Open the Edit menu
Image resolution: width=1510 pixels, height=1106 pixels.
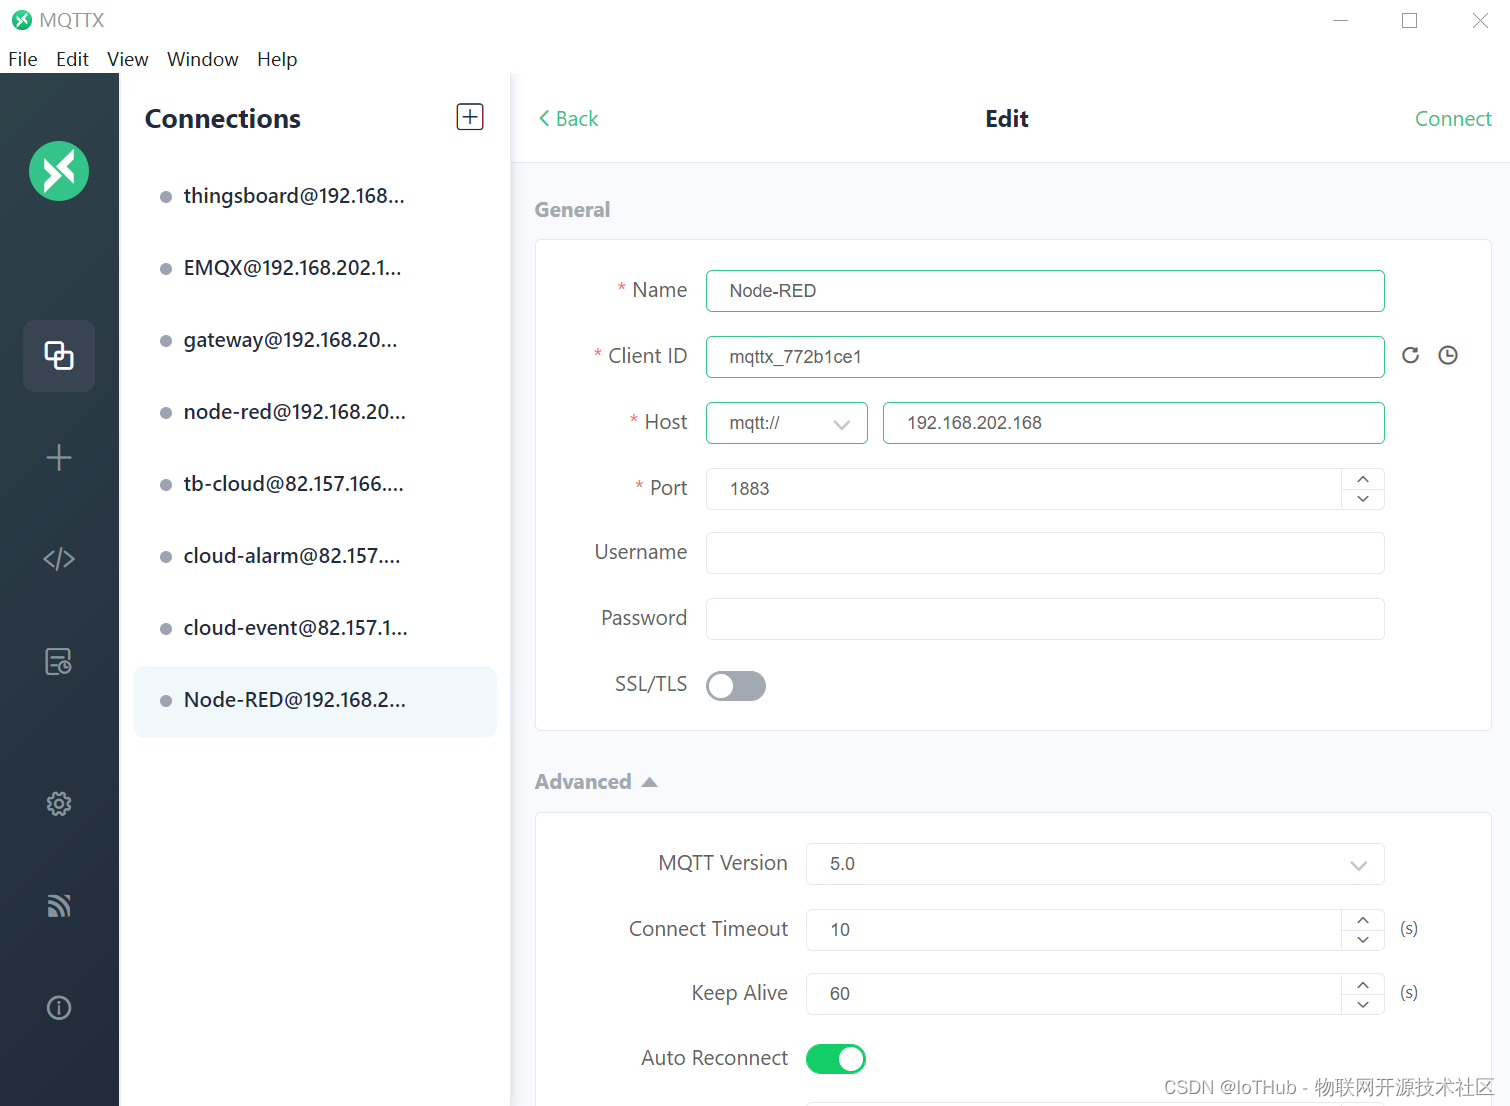(72, 59)
